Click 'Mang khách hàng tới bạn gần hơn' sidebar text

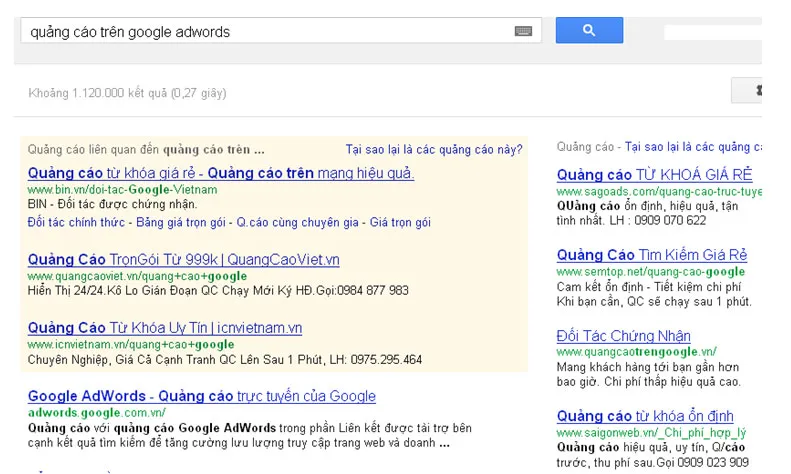click(648, 367)
